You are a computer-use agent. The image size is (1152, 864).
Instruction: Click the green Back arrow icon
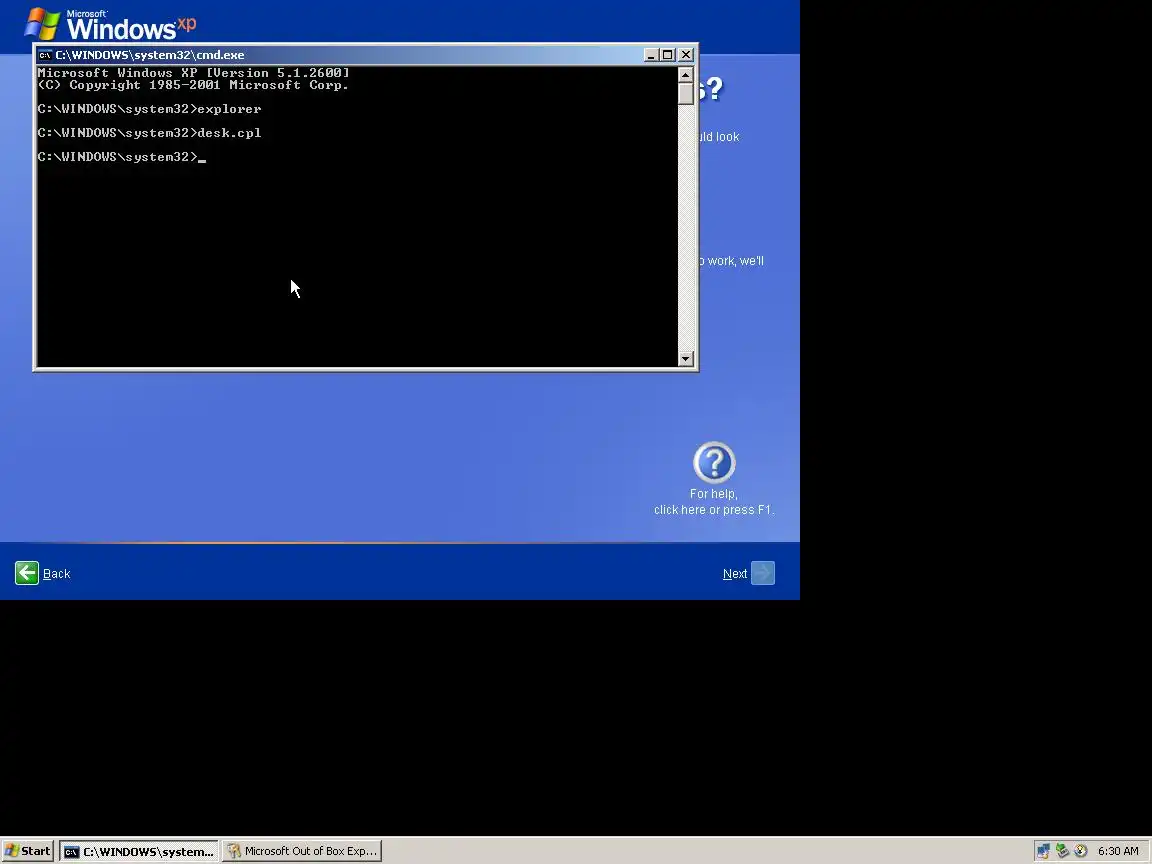coord(27,573)
